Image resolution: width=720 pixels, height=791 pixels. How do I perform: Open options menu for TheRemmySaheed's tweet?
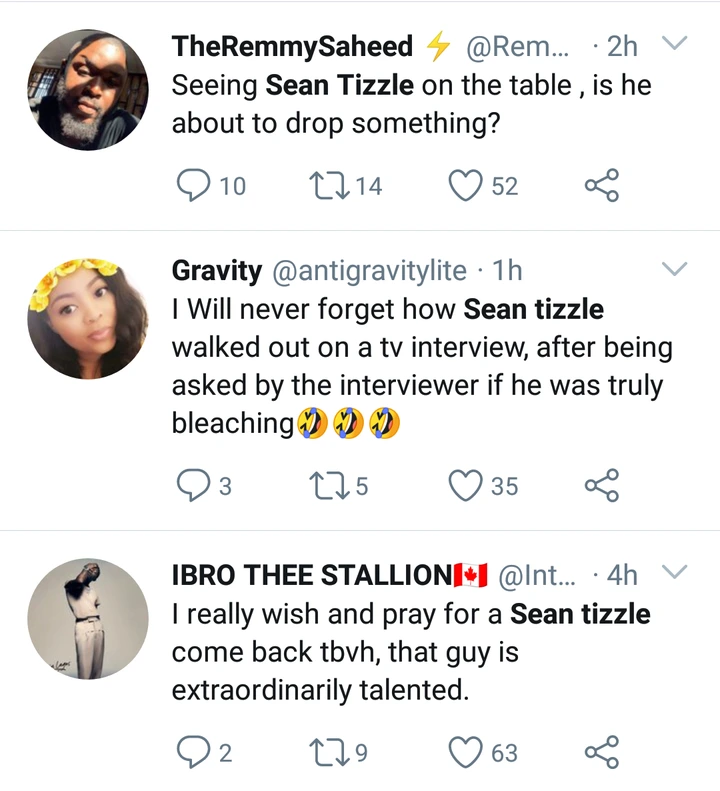pos(676,45)
